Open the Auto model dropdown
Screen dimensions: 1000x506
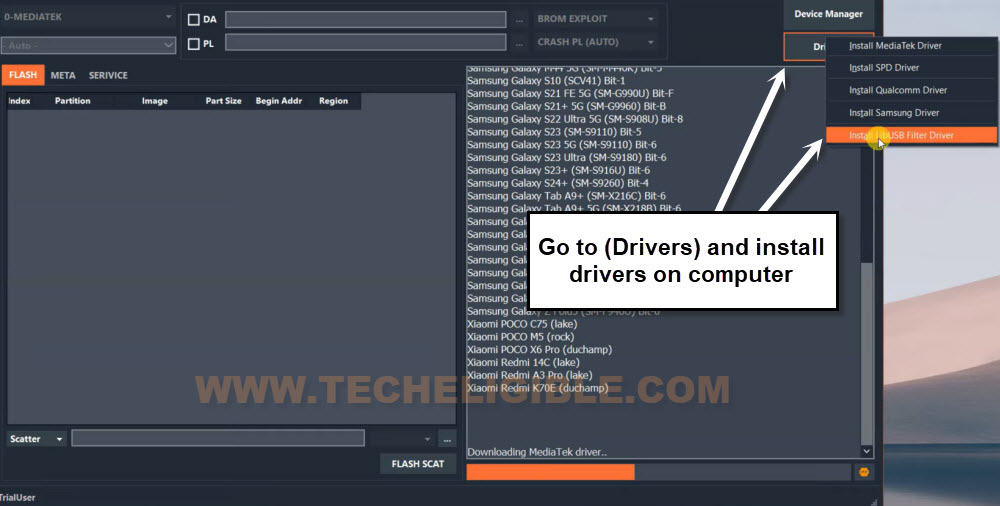pyautogui.click(x=88, y=45)
